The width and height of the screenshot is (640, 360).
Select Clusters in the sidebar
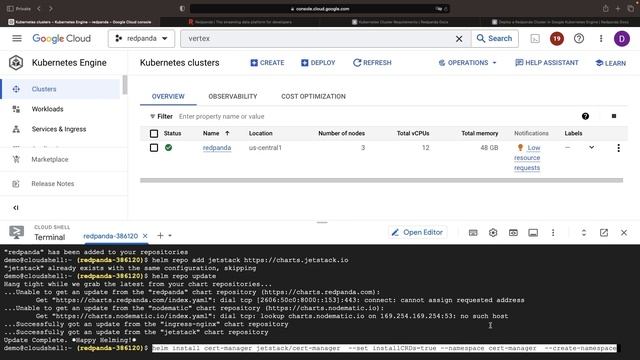click(x=61, y=89)
